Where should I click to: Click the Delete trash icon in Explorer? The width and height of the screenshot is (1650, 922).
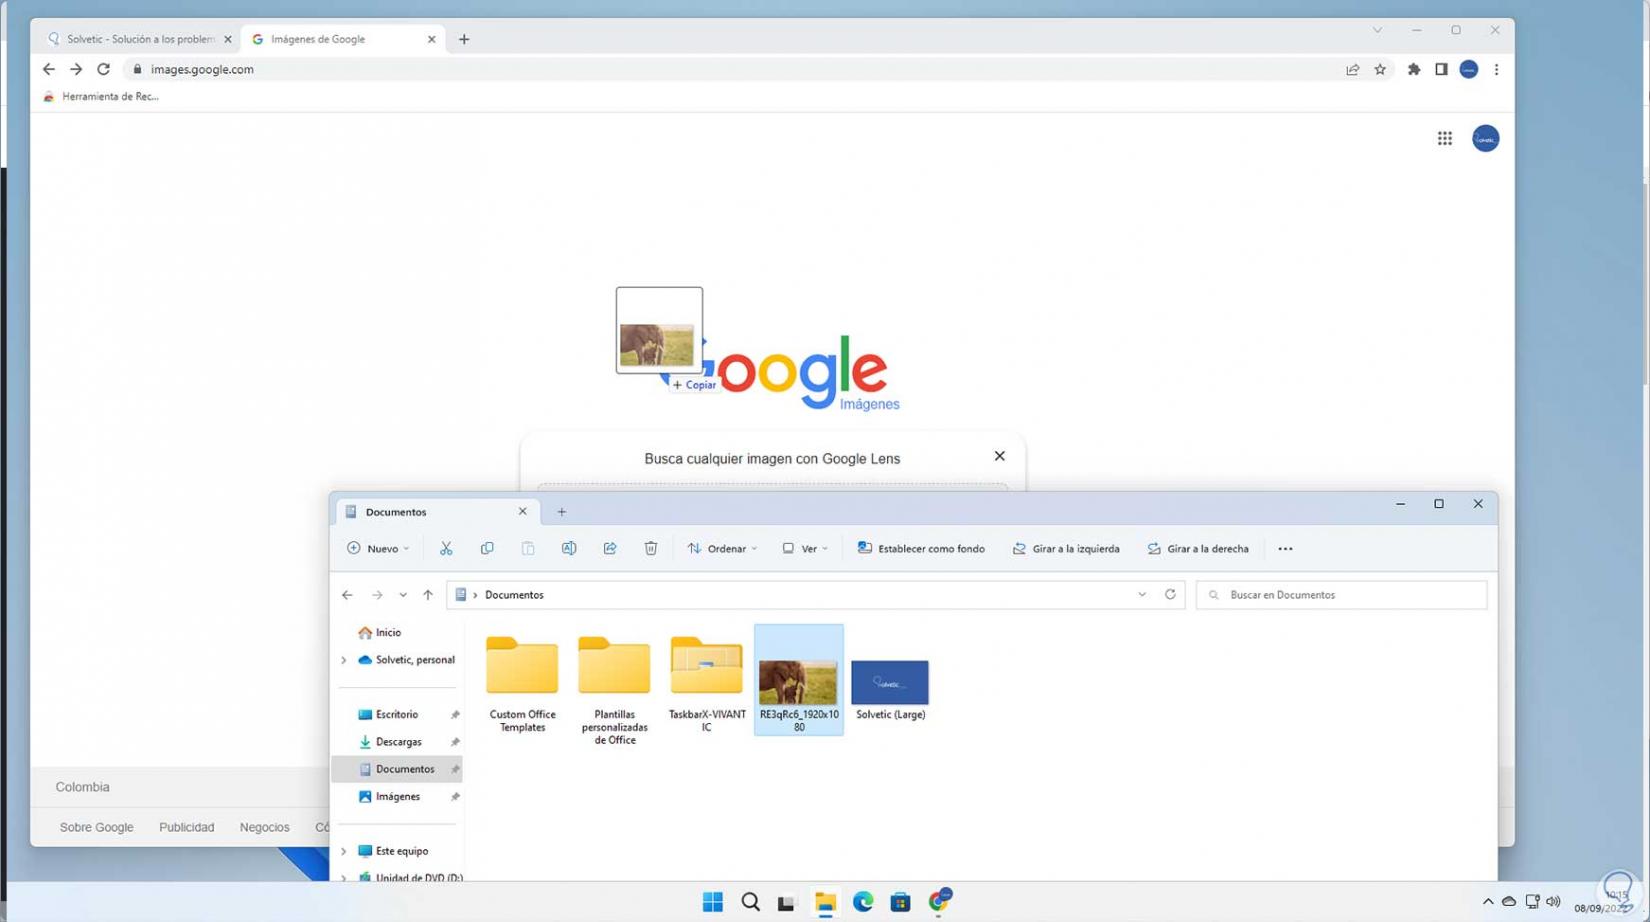[x=651, y=548]
